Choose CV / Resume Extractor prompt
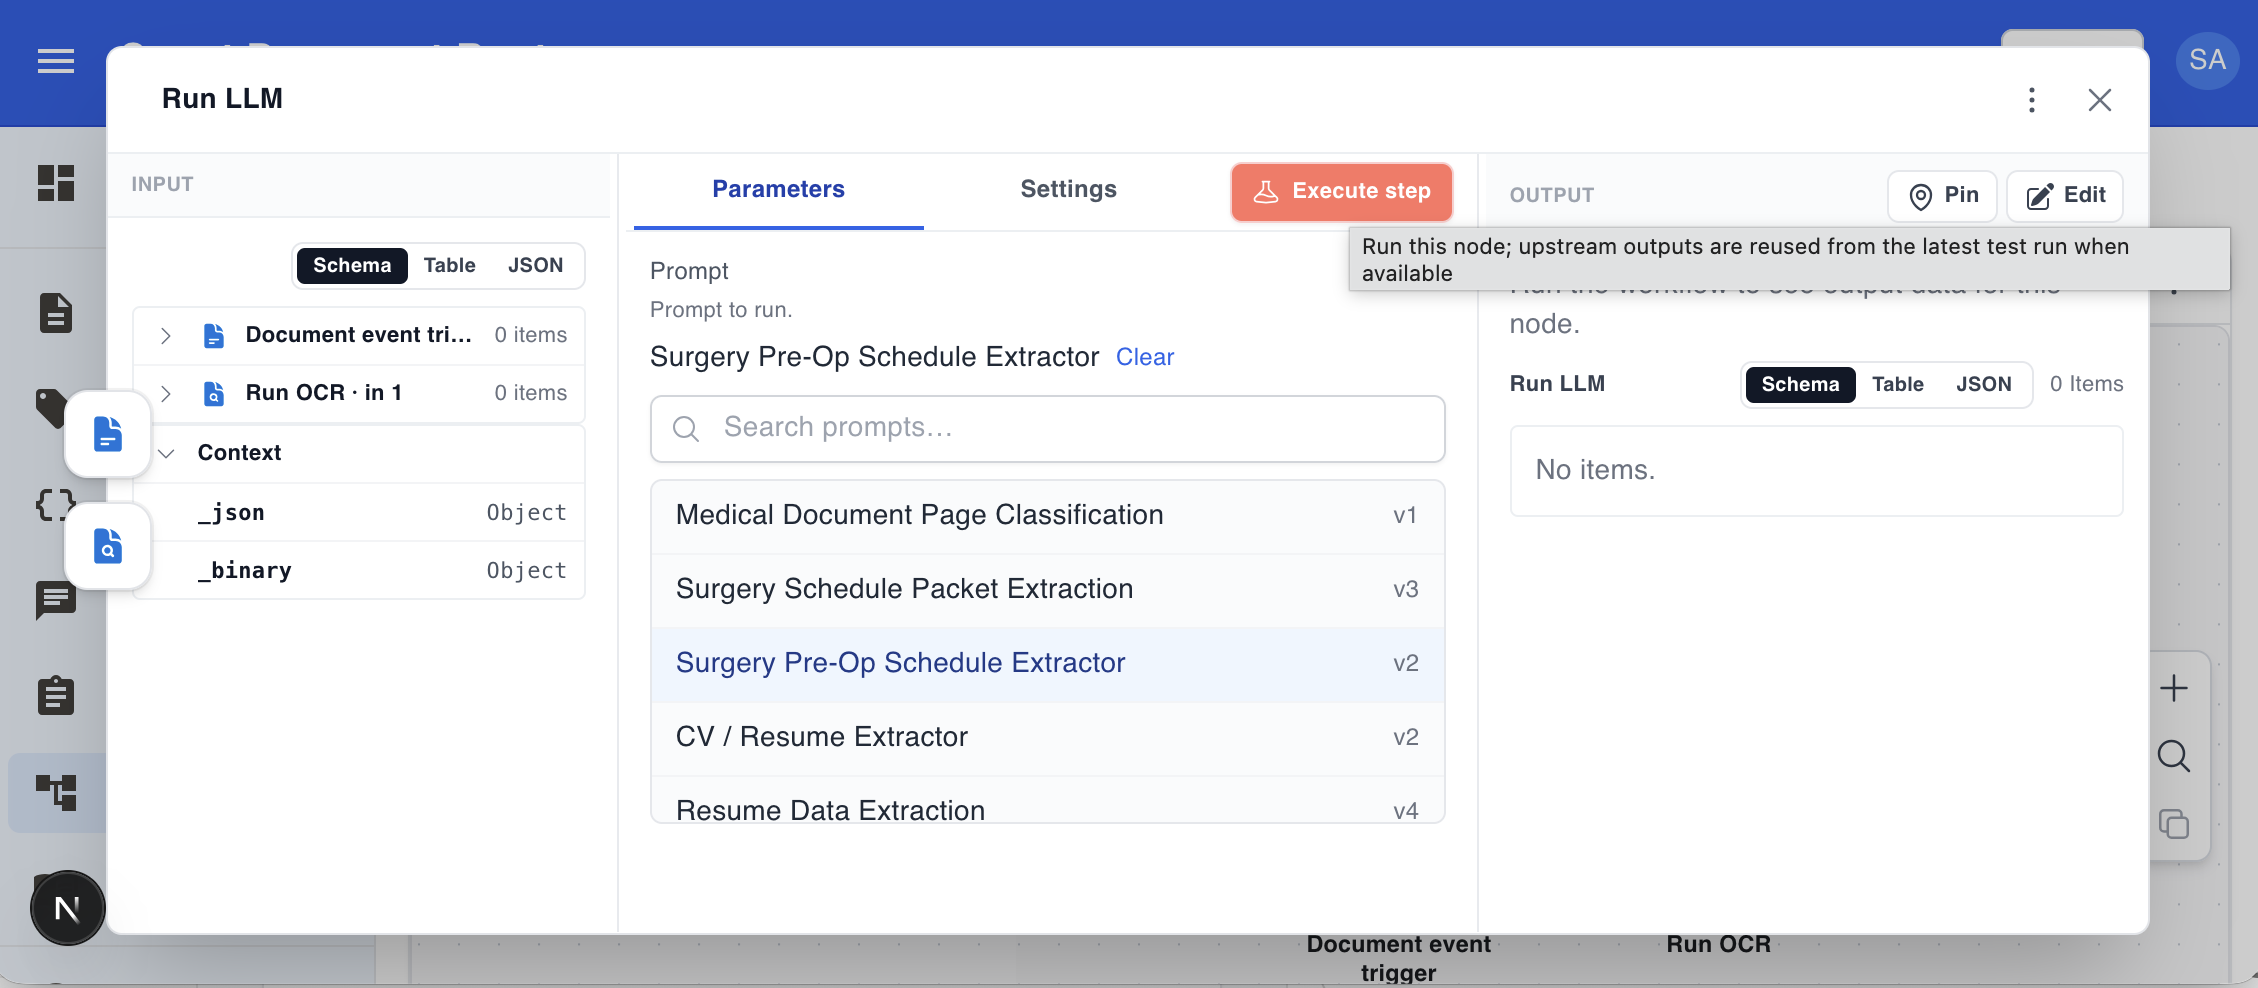 point(1048,738)
